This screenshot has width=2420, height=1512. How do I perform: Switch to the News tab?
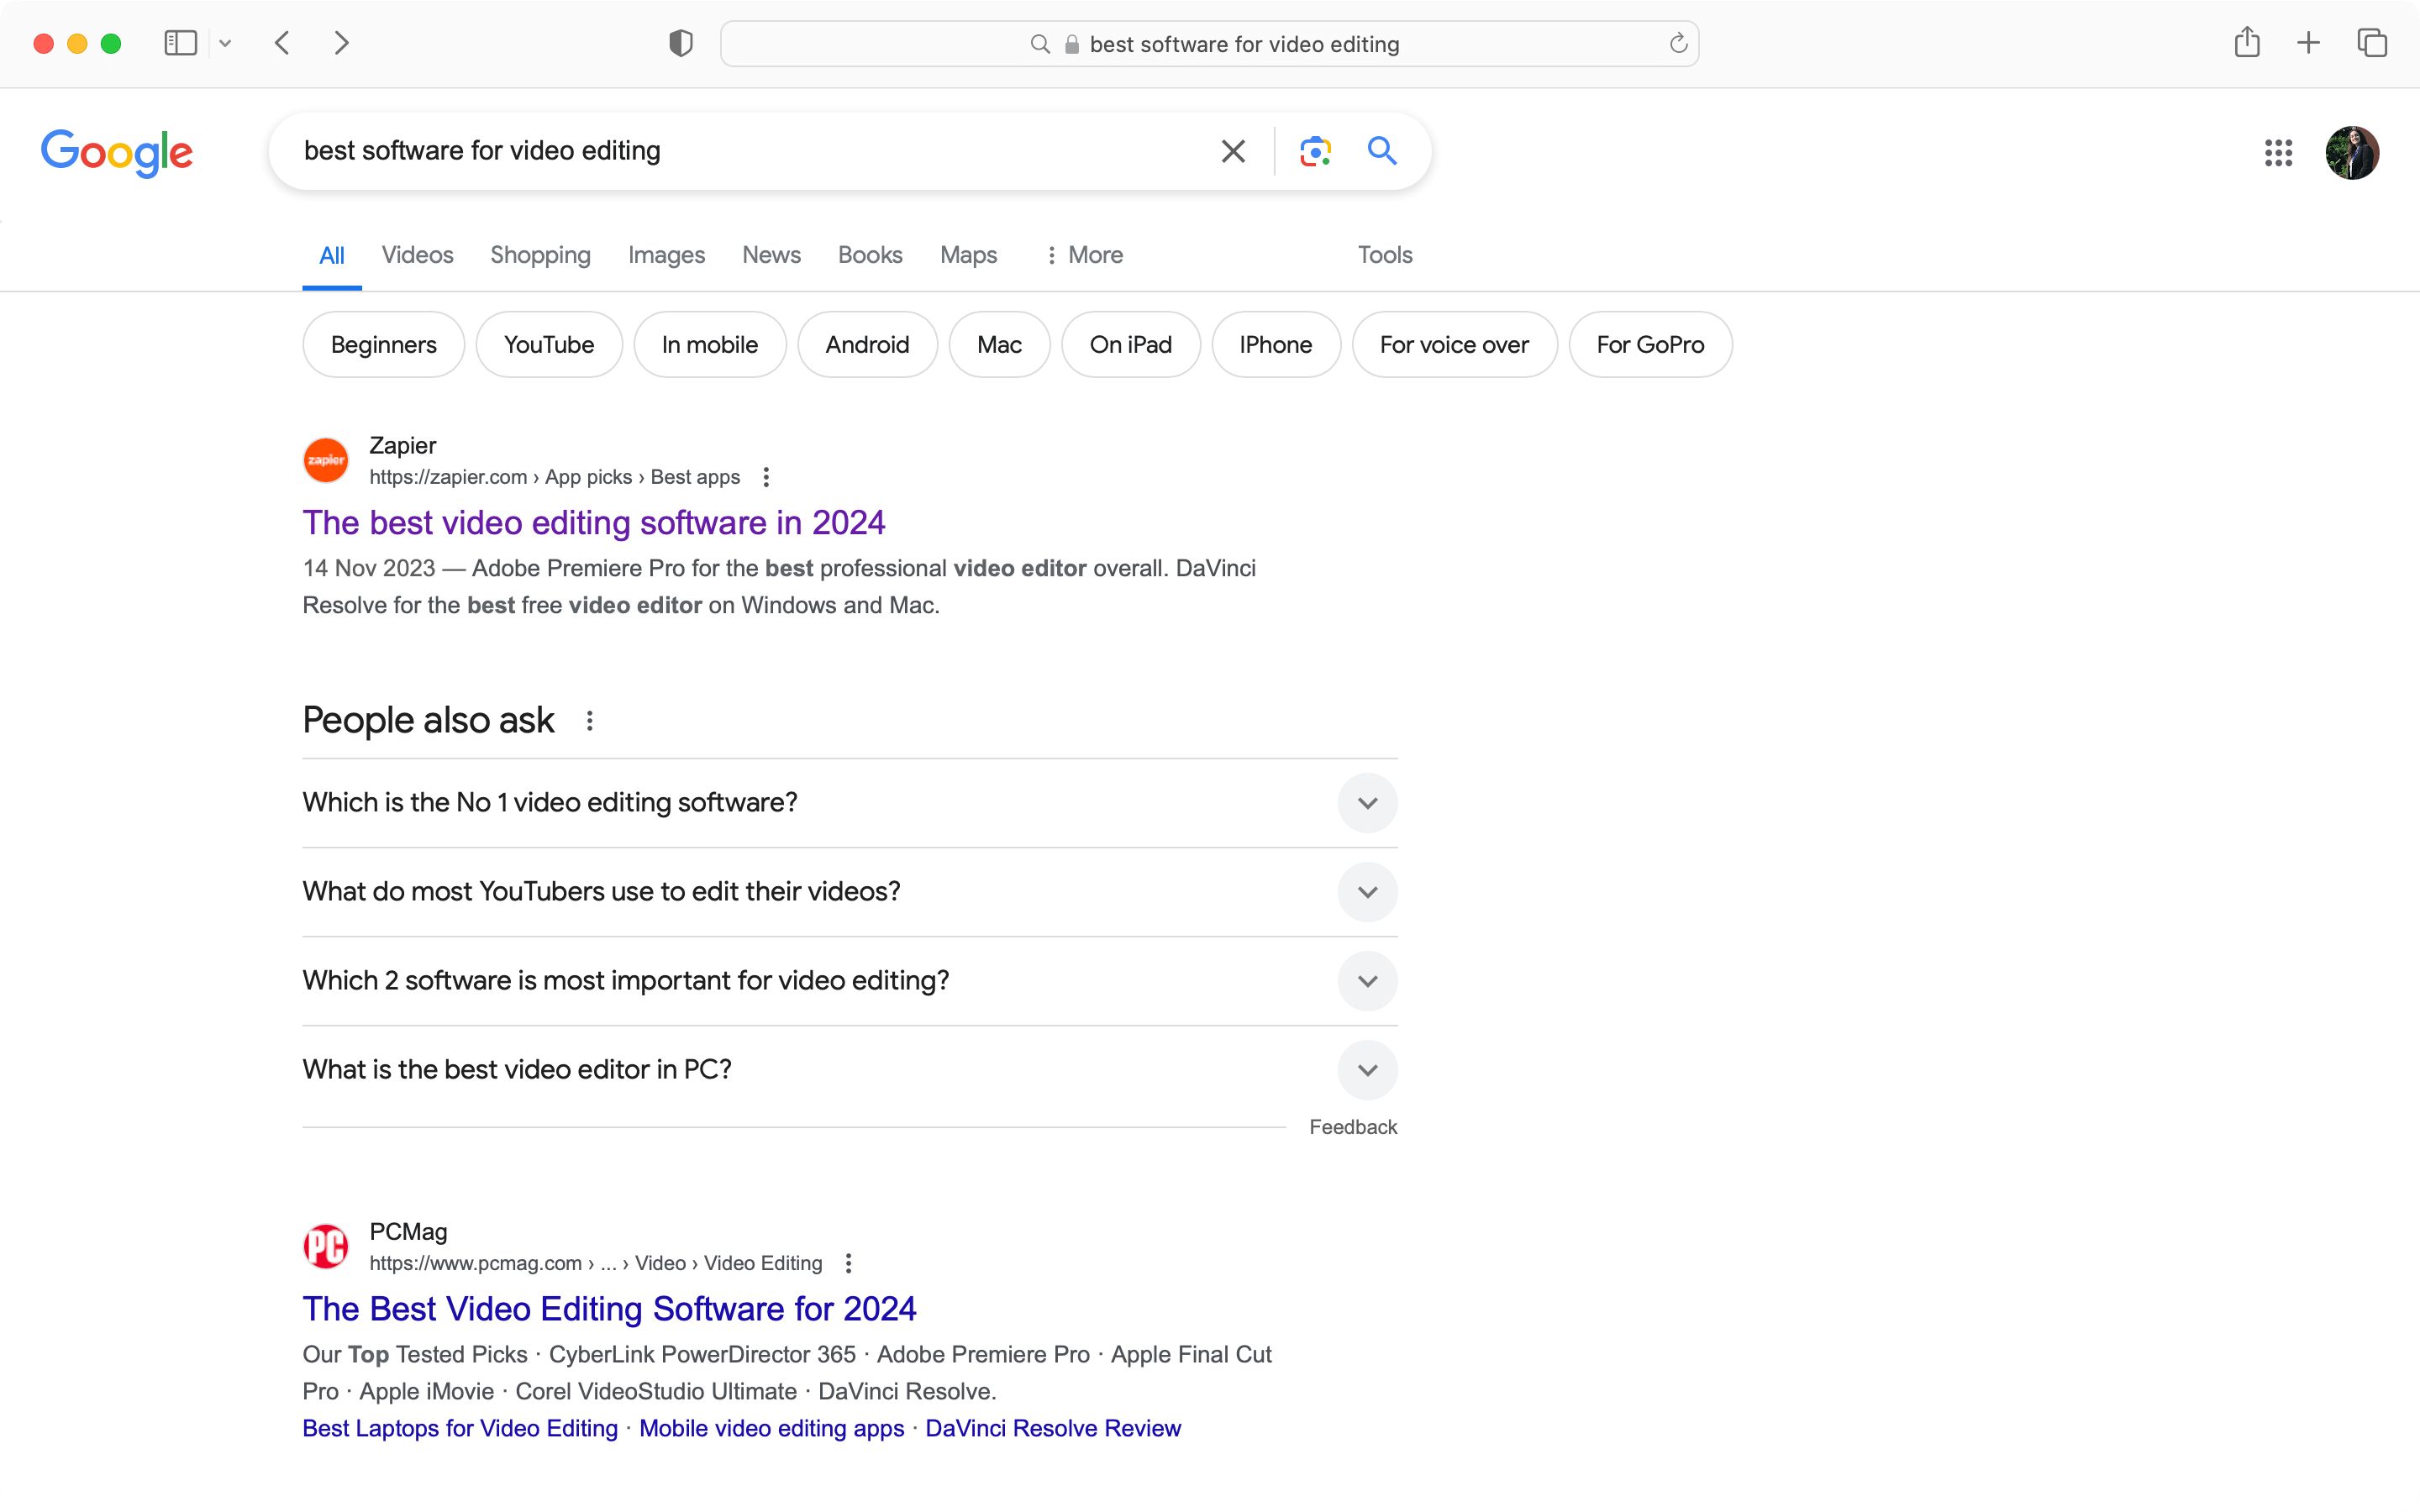[x=771, y=255]
